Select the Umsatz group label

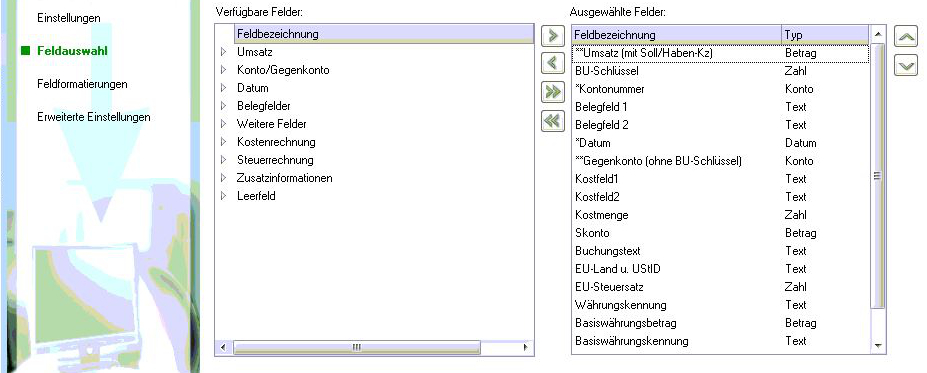(x=255, y=52)
